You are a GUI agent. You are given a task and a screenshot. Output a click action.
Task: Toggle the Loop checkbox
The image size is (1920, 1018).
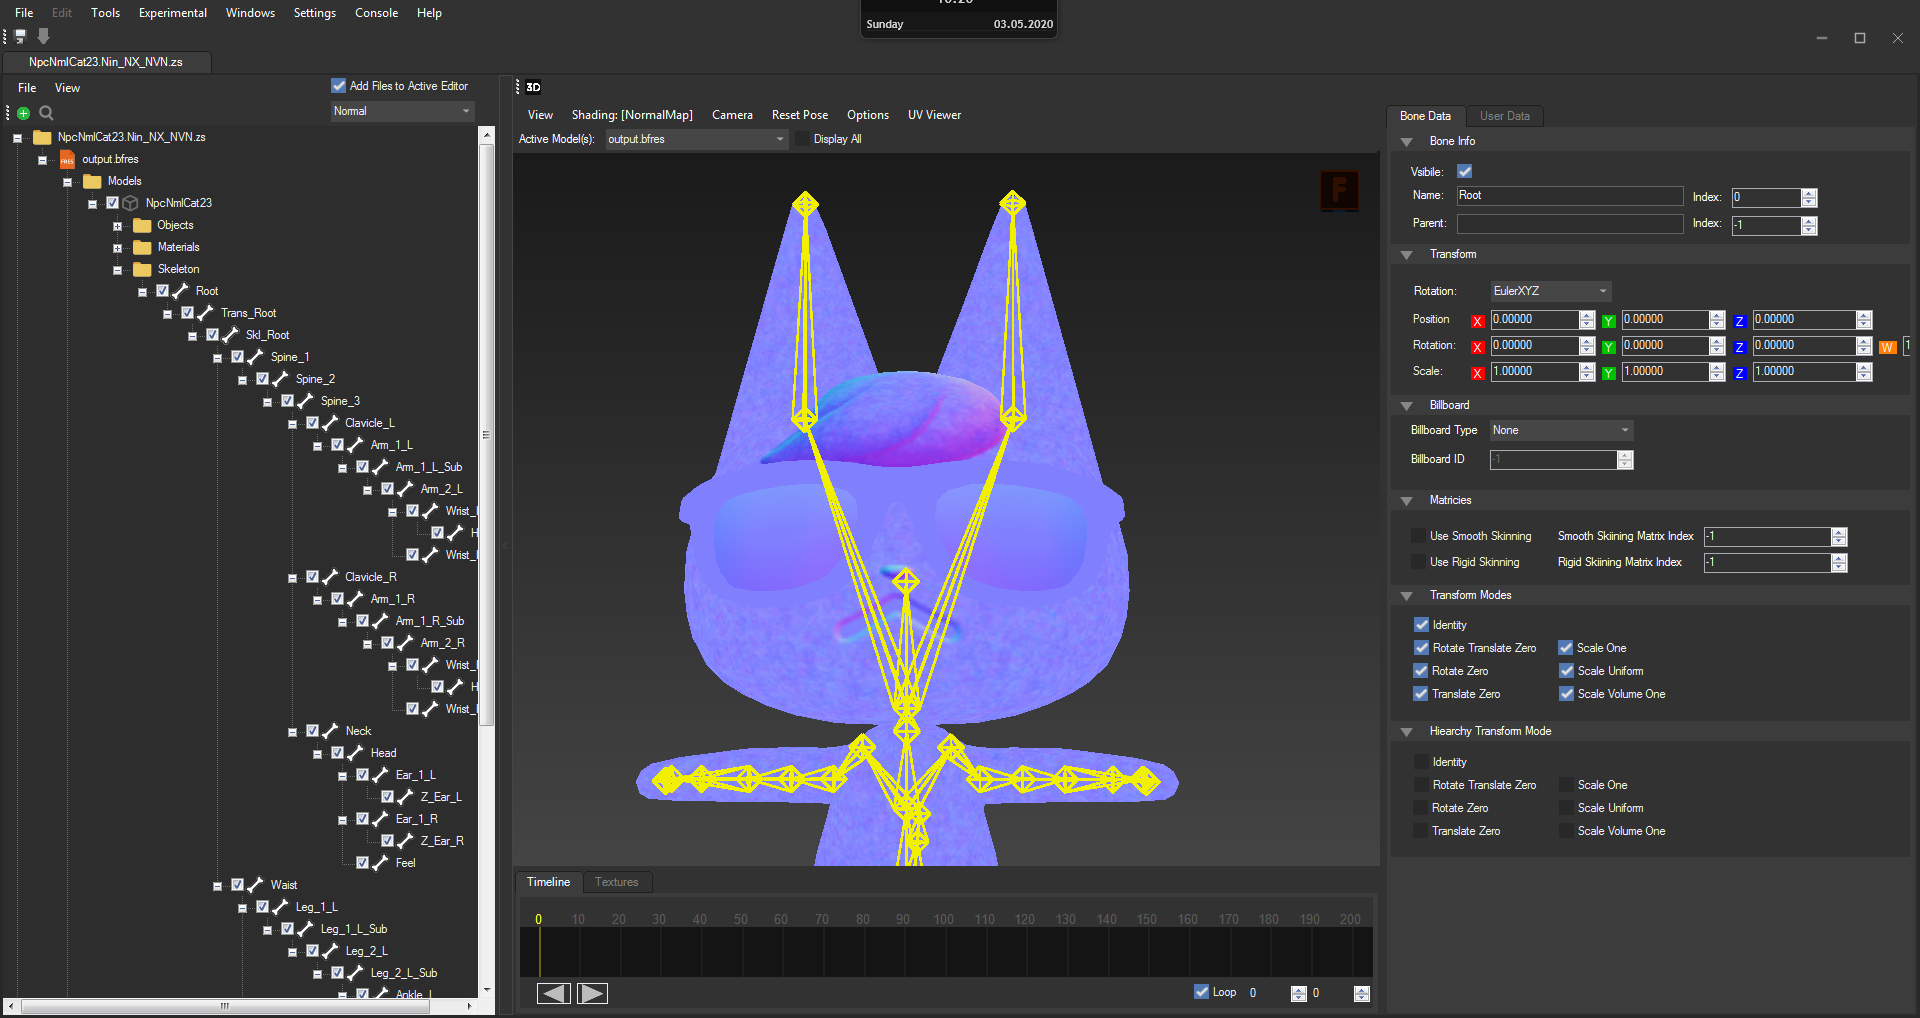pos(1202,992)
